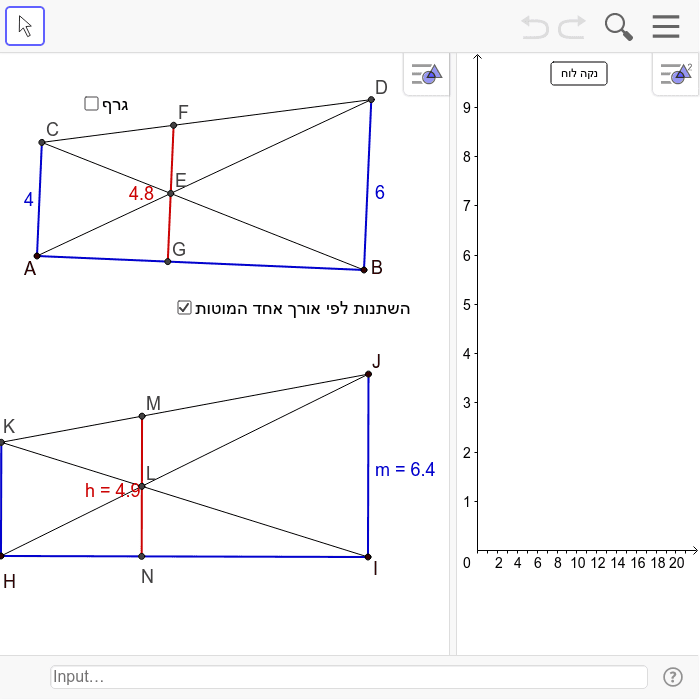The height and width of the screenshot is (700, 700).
Task: Click y-axis tick label 9
Action: 467,108
